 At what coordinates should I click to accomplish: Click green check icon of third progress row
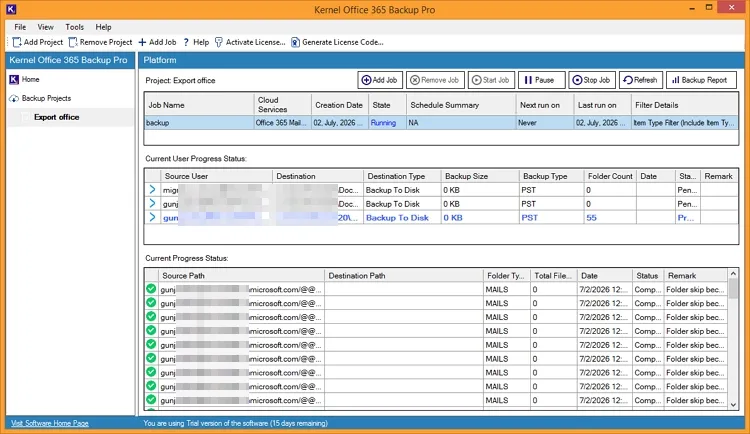pyautogui.click(x=151, y=317)
